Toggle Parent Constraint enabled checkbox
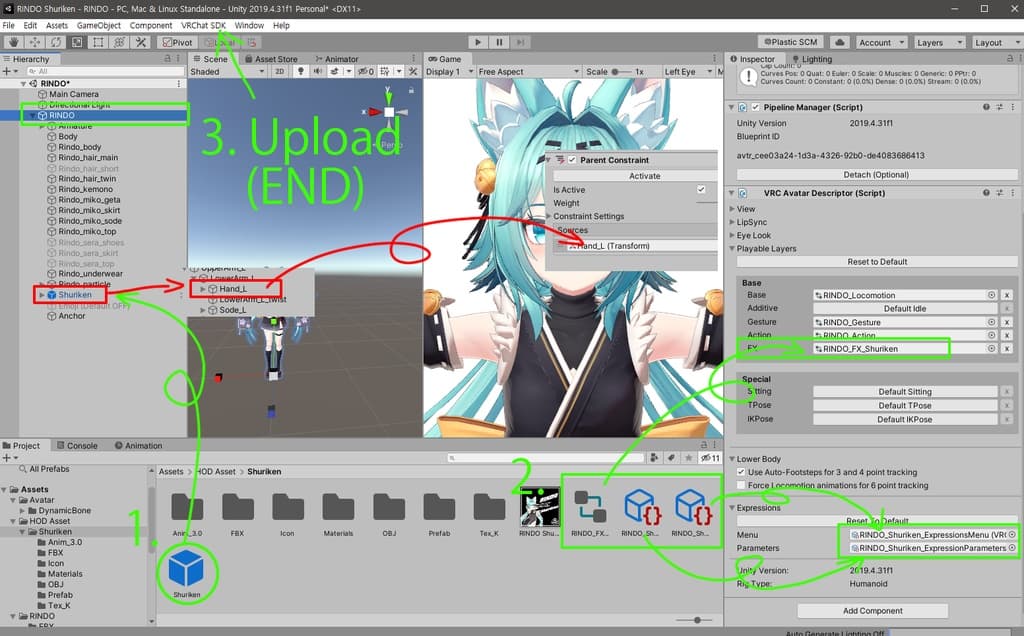Viewport: 1024px width, 636px height. coord(572,160)
